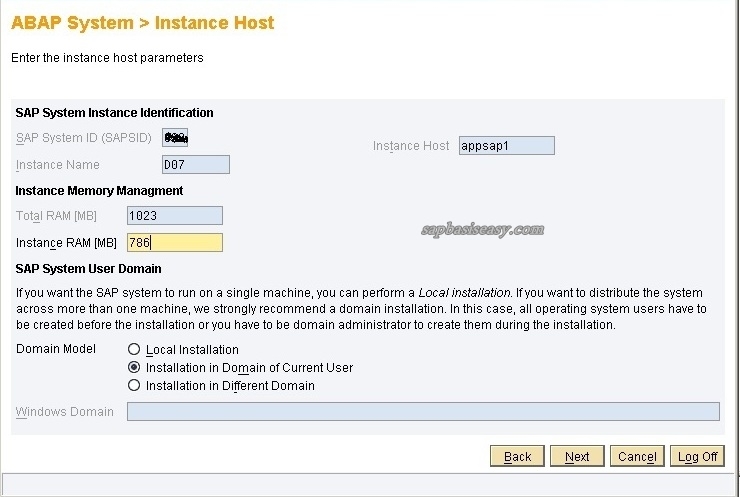Click 'SAP System Instance Identification' section title
This screenshot has height=497, width=740.
[x=114, y=113]
